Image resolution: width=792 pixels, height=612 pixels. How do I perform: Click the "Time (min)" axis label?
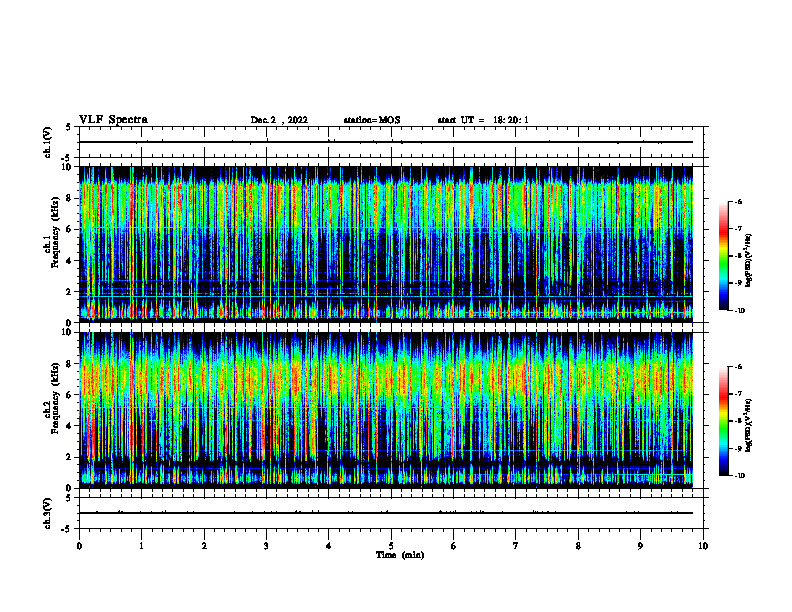(400, 555)
